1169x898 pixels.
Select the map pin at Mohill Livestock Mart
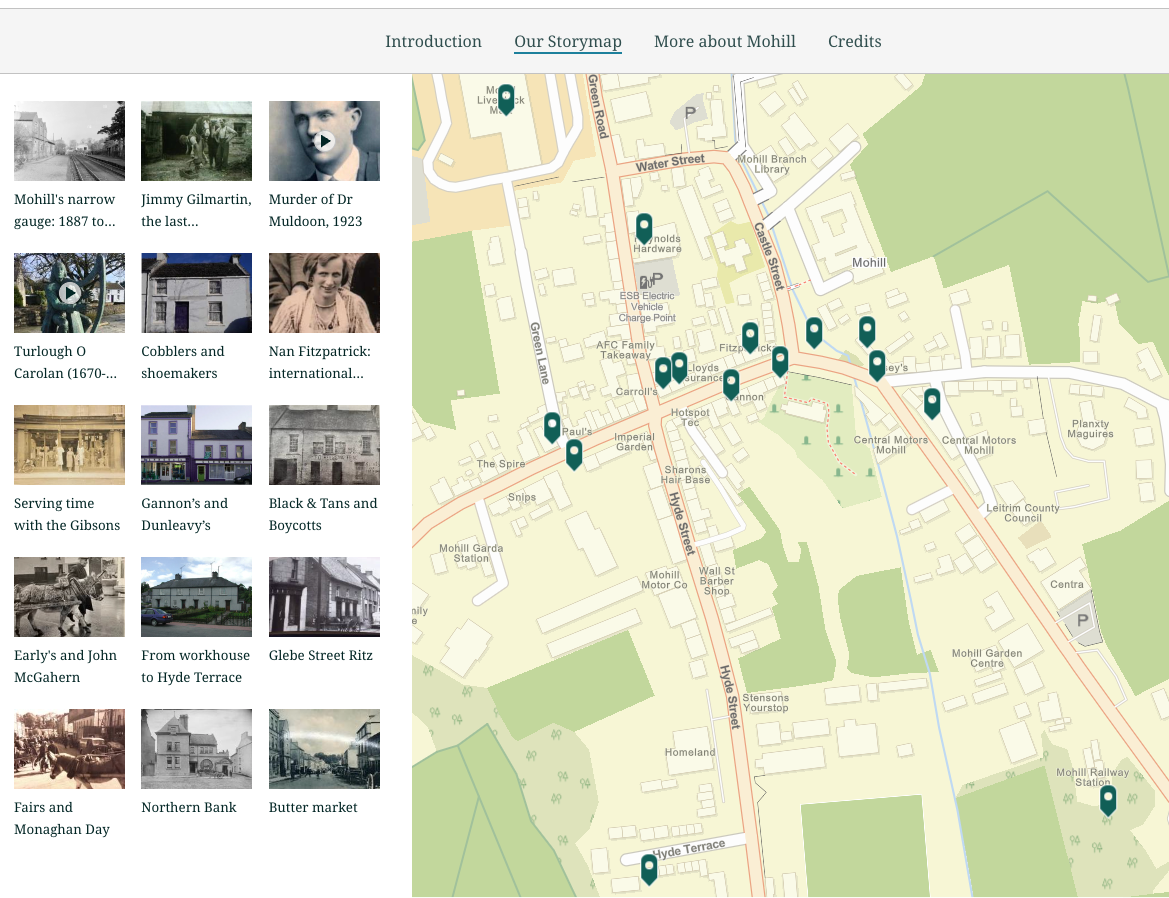[506, 98]
